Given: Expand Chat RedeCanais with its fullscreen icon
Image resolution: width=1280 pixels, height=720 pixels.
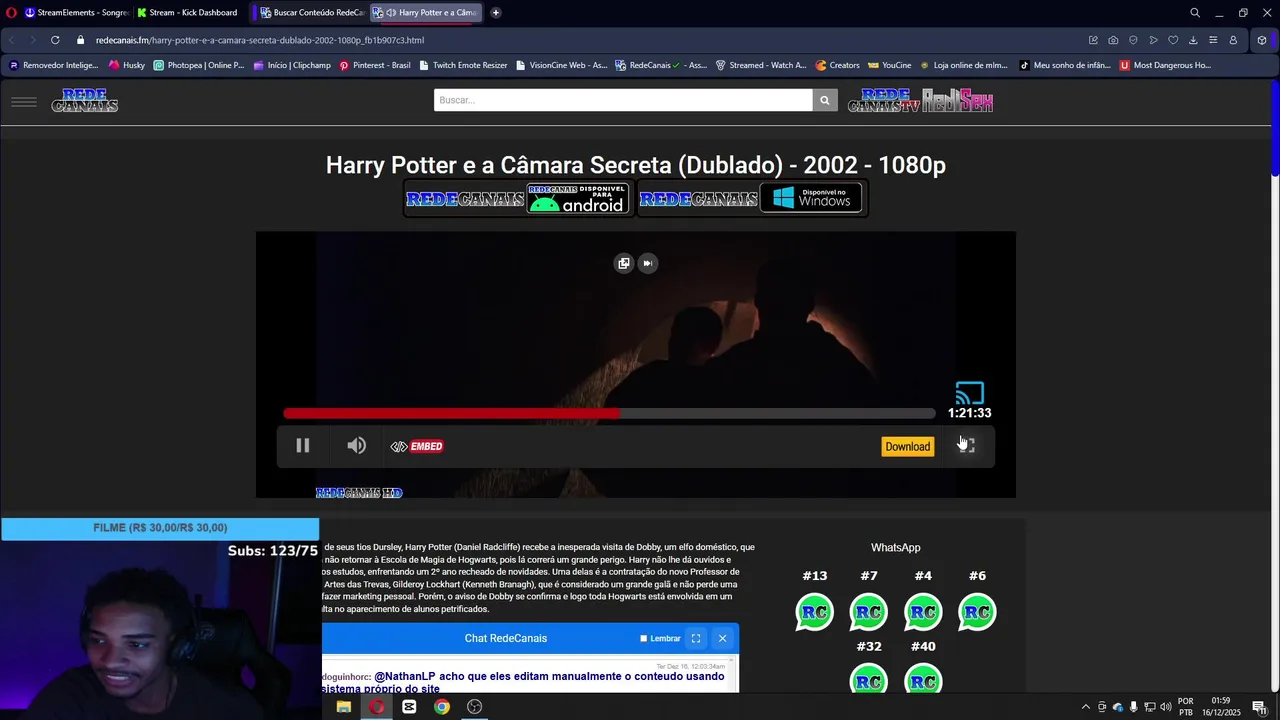Looking at the screenshot, I should (696, 638).
